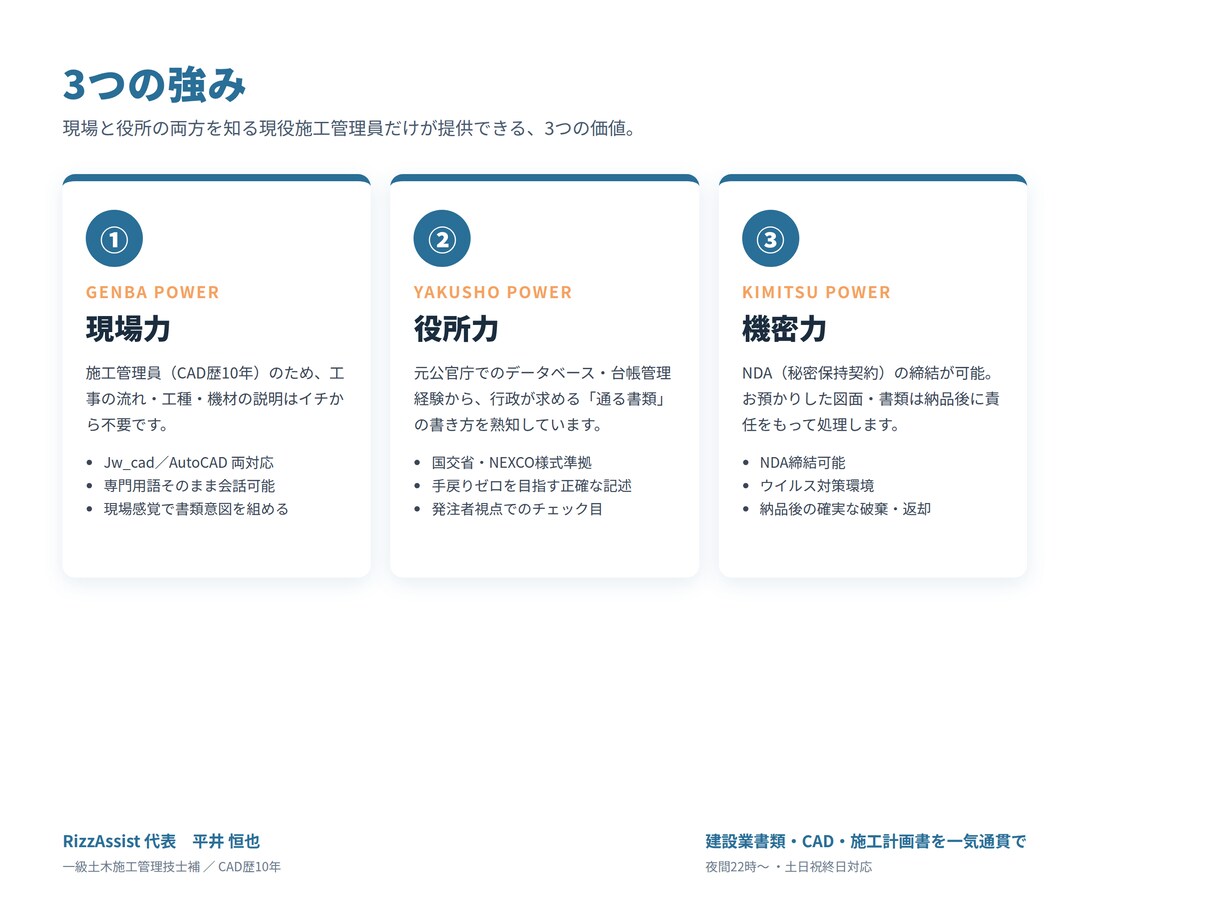Click the subtitle beginning 現場と役所の両方を知る
The height and width of the screenshot is (907, 1220).
(x=349, y=129)
